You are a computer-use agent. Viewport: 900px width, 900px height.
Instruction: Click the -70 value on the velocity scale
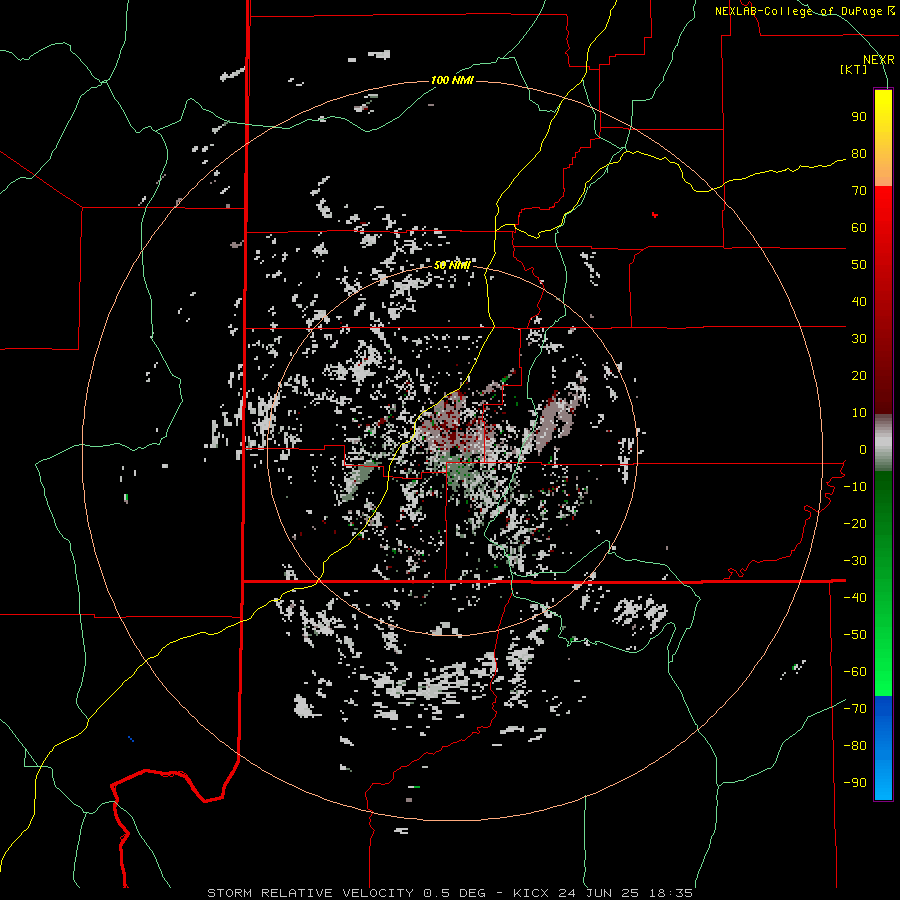[855, 709]
